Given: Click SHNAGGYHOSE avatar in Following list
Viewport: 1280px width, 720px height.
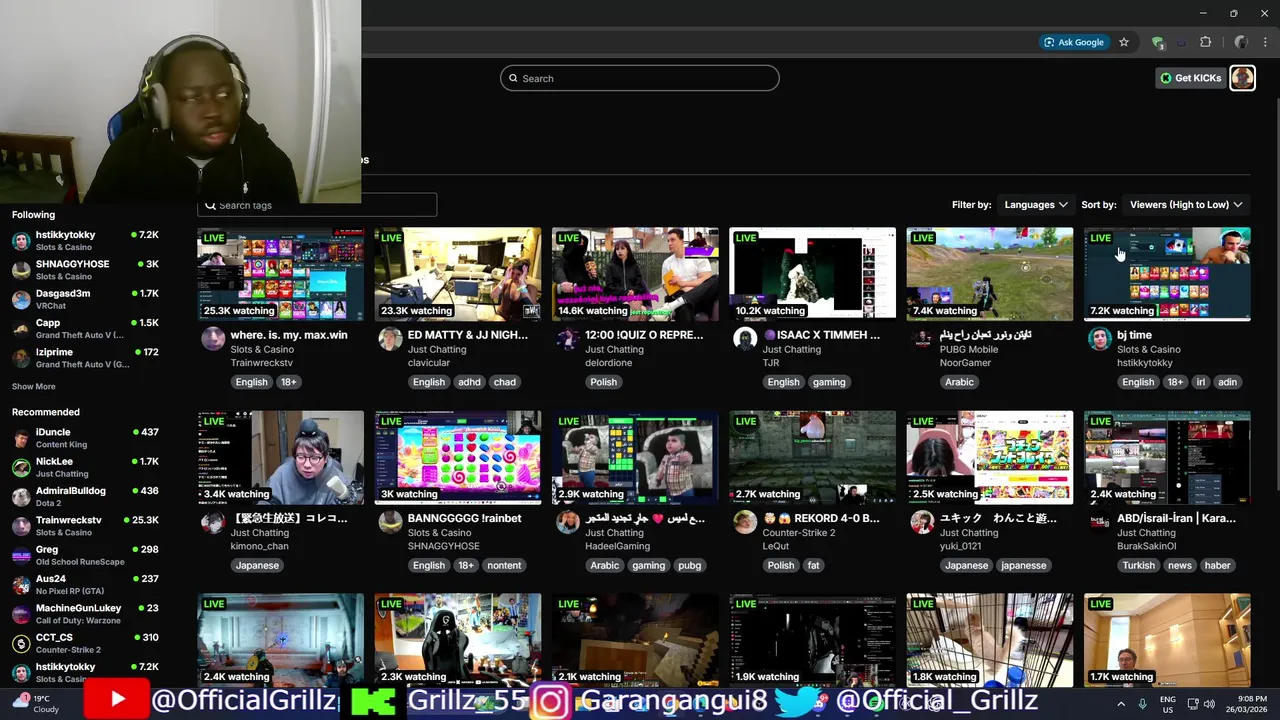Looking at the screenshot, I should pyautogui.click(x=21, y=270).
